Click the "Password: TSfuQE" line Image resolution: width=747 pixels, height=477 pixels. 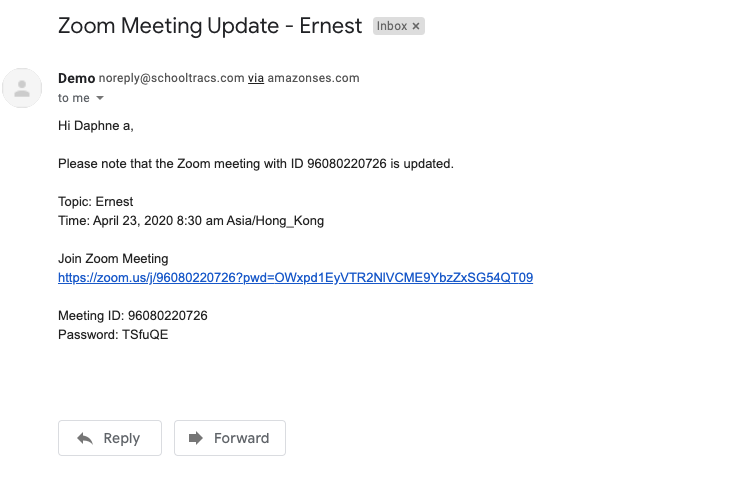113,334
